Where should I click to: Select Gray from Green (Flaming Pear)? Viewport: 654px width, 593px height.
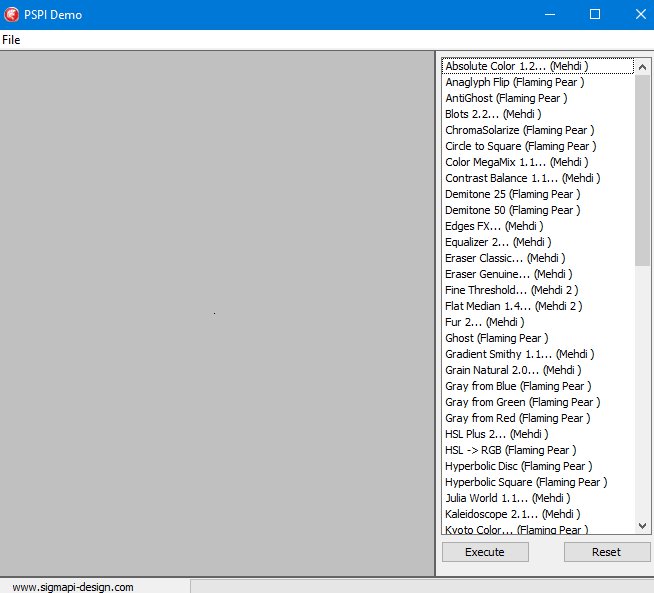pos(538,402)
